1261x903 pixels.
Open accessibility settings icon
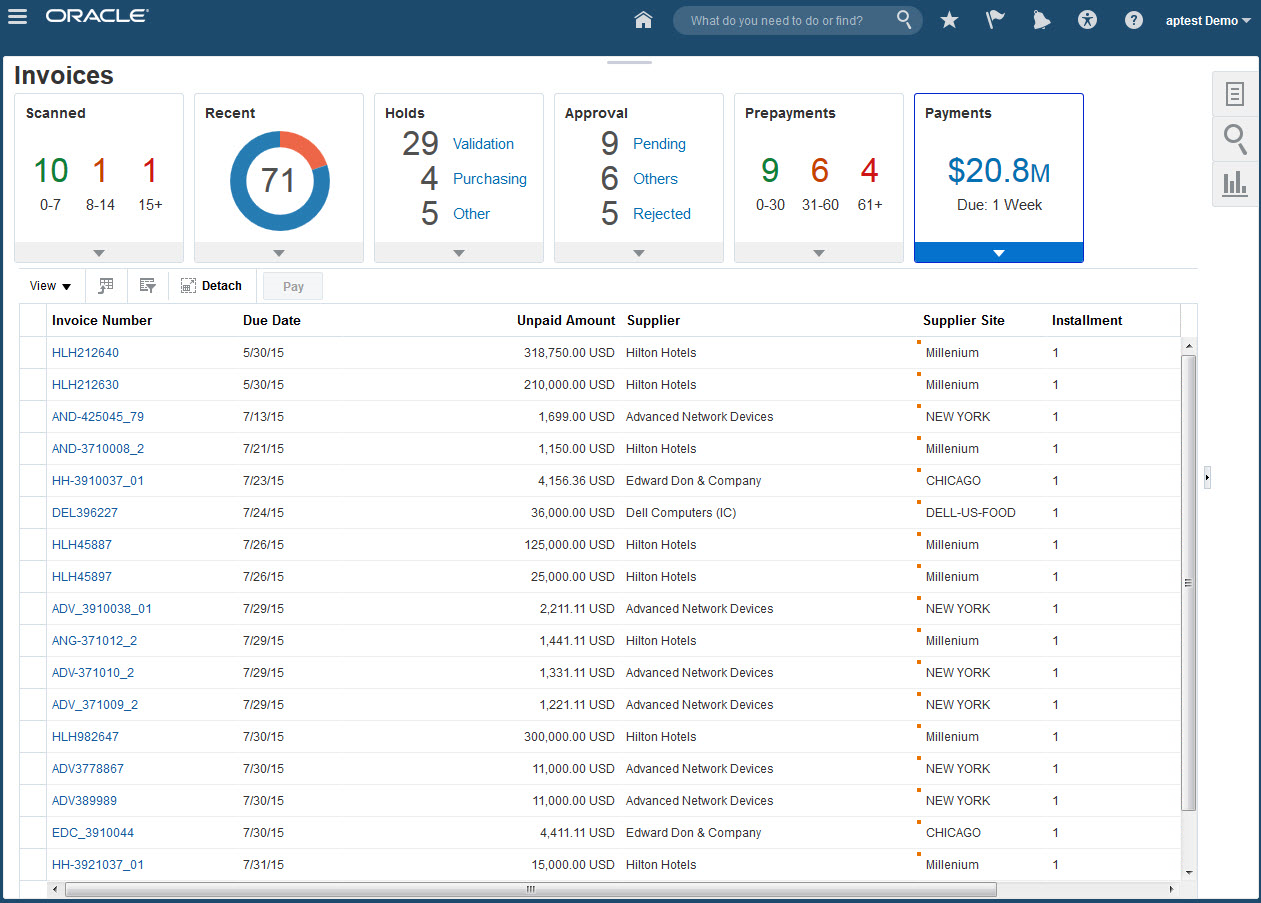[x=1088, y=20]
